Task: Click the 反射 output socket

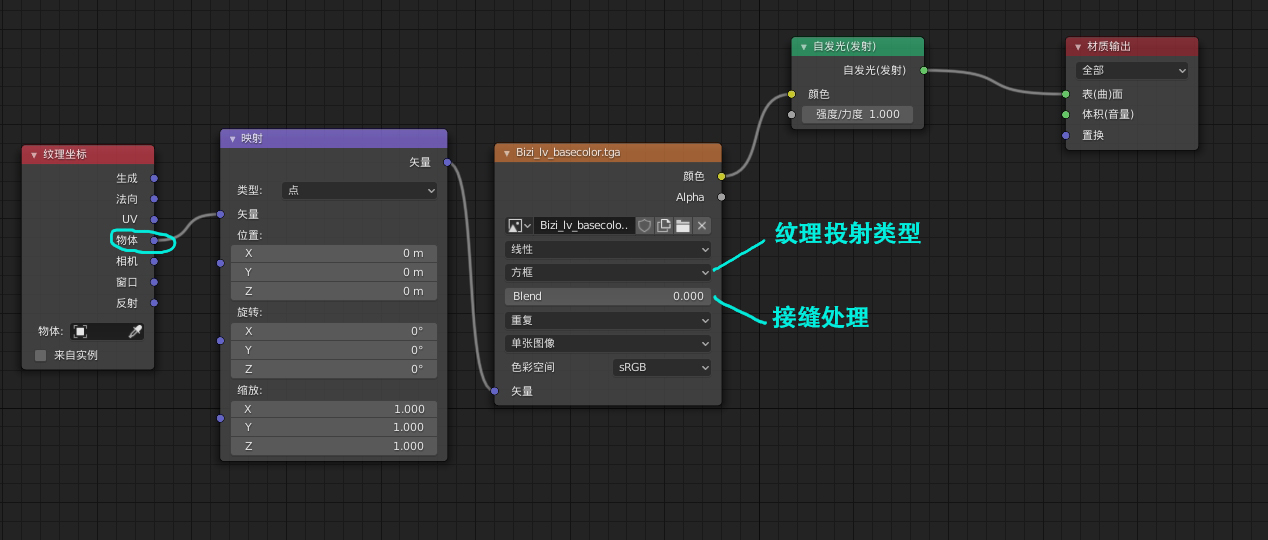Action: pos(154,303)
